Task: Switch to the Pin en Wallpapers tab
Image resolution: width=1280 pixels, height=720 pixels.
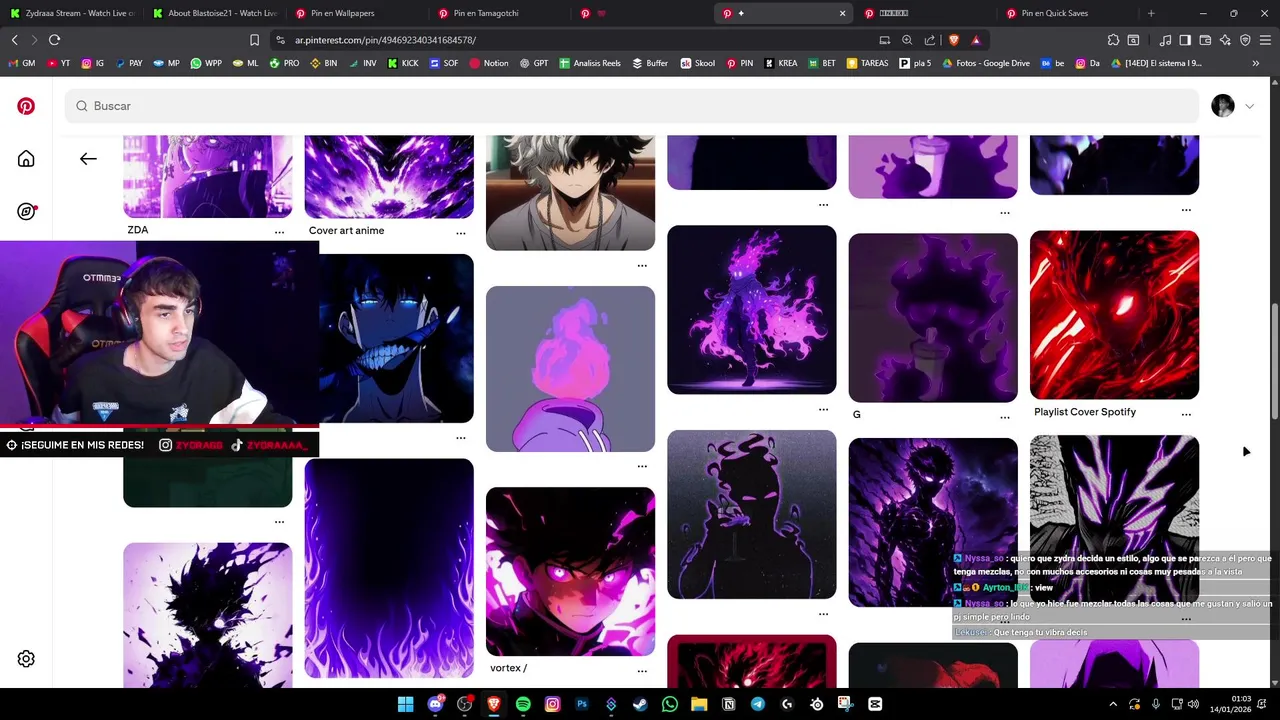Action: pyautogui.click(x=356, y=13)
